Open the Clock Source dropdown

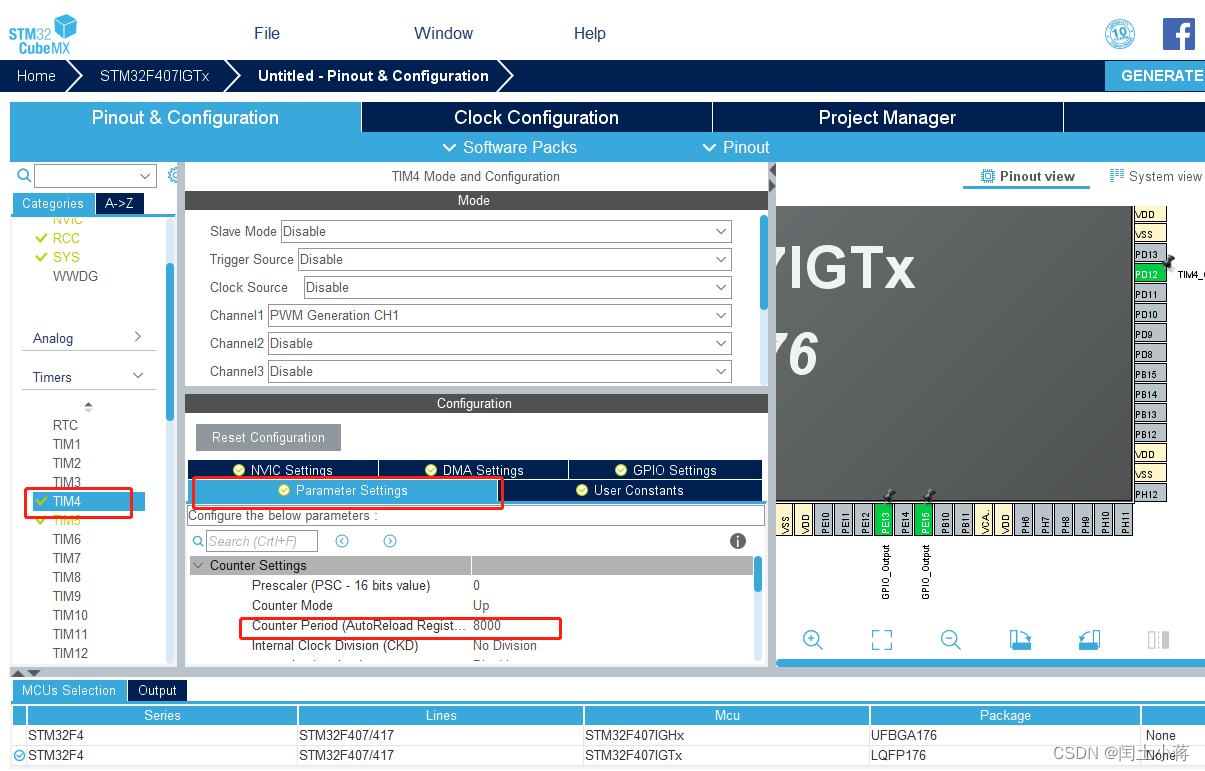[x=517, y=287]
